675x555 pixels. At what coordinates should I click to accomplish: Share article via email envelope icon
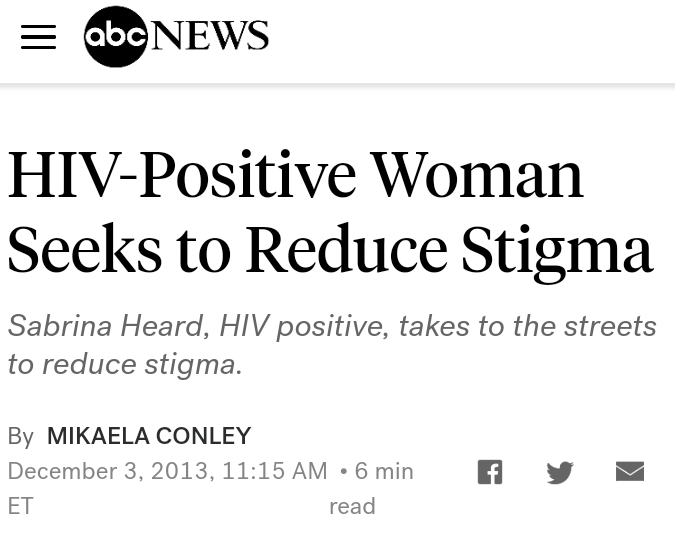click(x=629, y=471)
